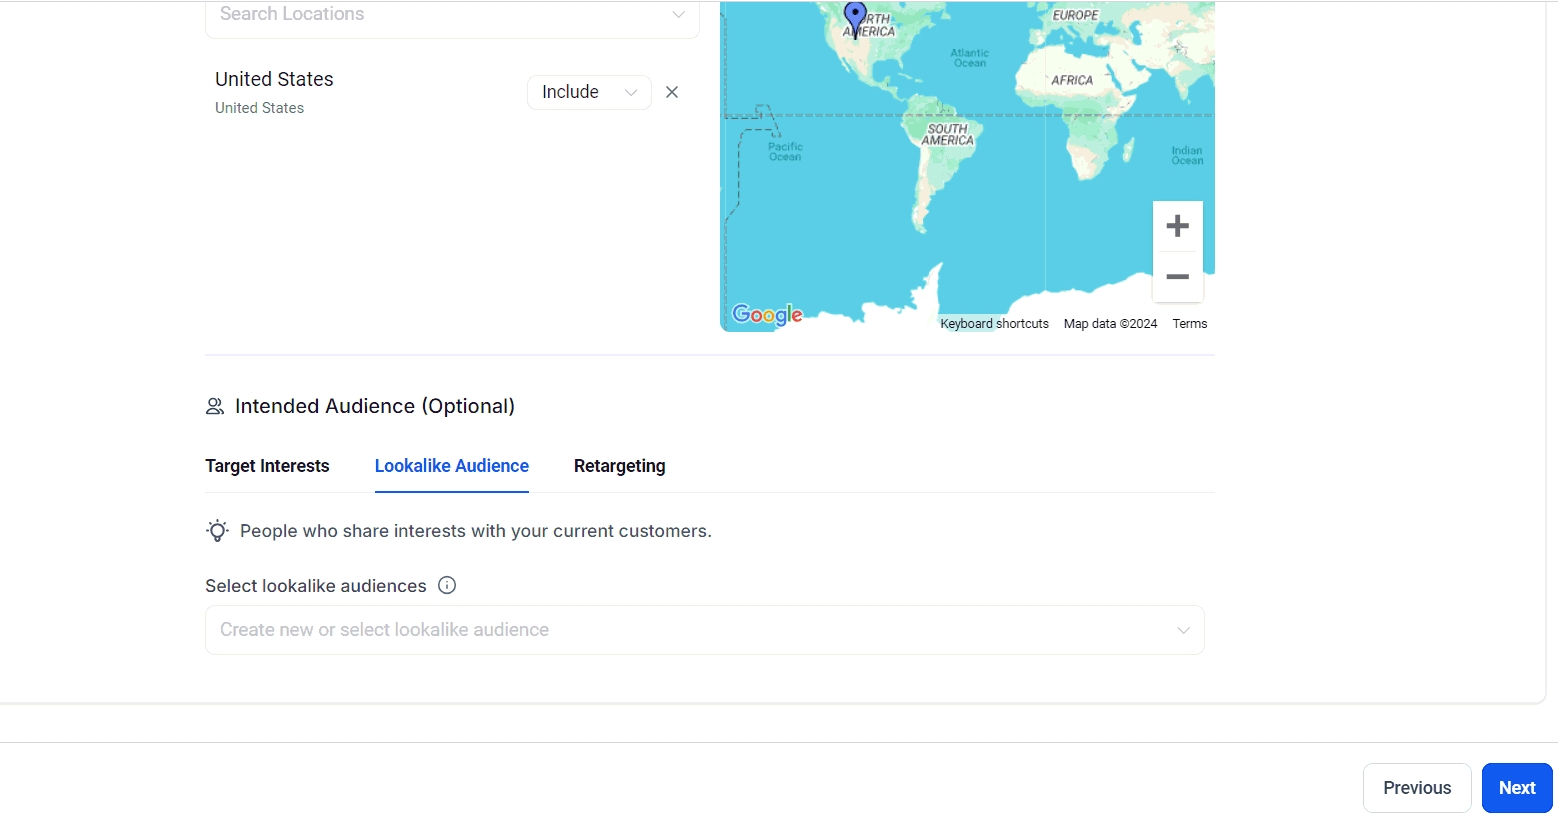1558x830 pixels.
Task: Zoom out on the map
Action: click(1177, 277)
